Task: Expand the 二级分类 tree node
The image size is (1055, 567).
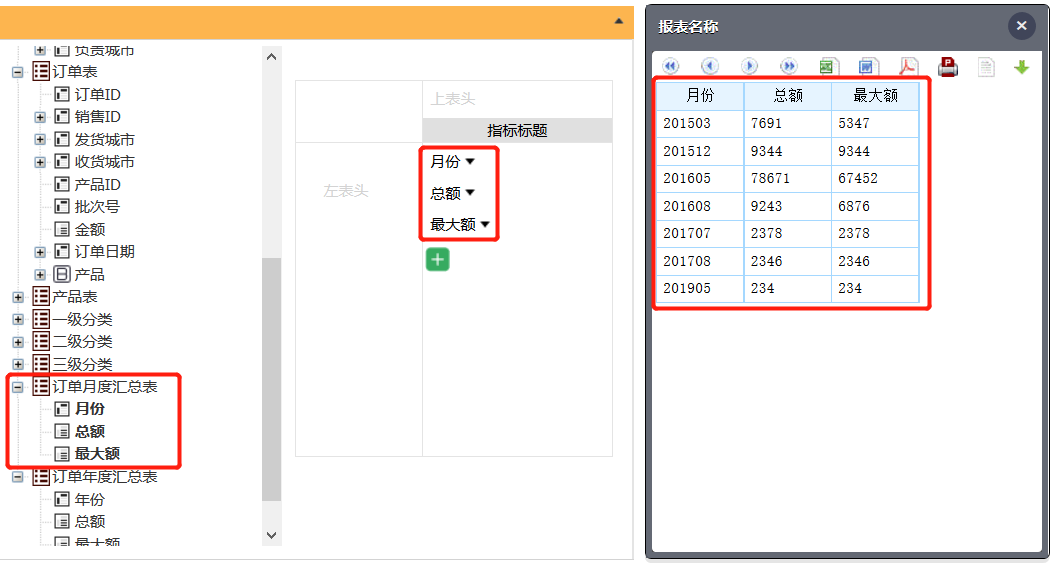Action: pos(18,342)
